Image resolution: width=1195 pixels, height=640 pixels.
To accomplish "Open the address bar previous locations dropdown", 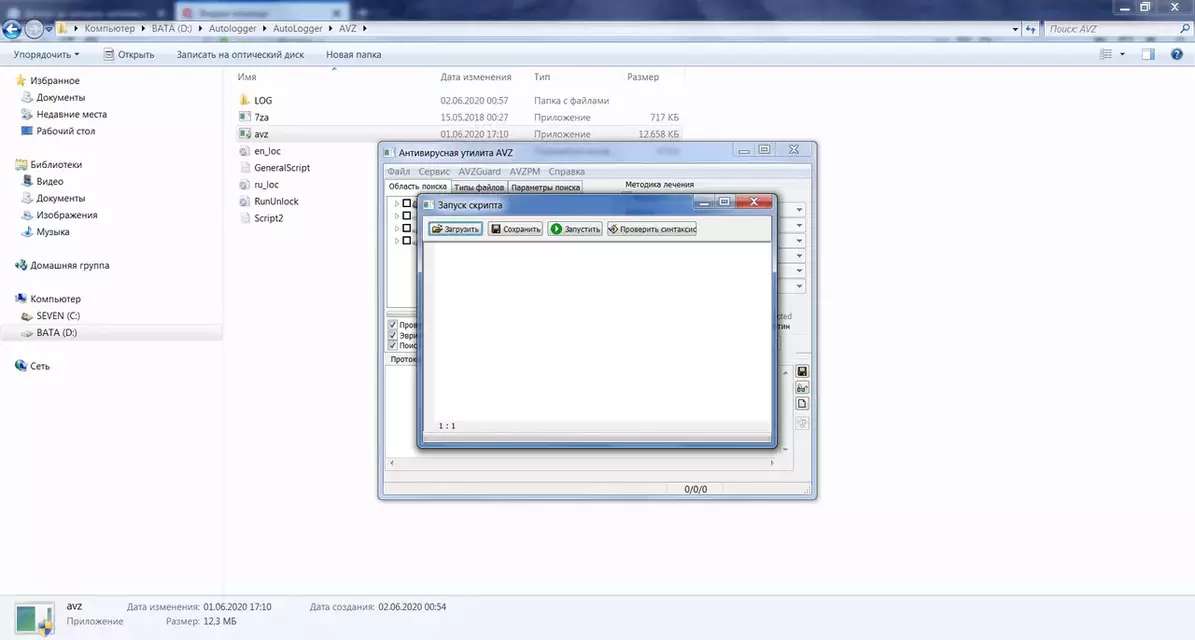I will (1015, 29).
